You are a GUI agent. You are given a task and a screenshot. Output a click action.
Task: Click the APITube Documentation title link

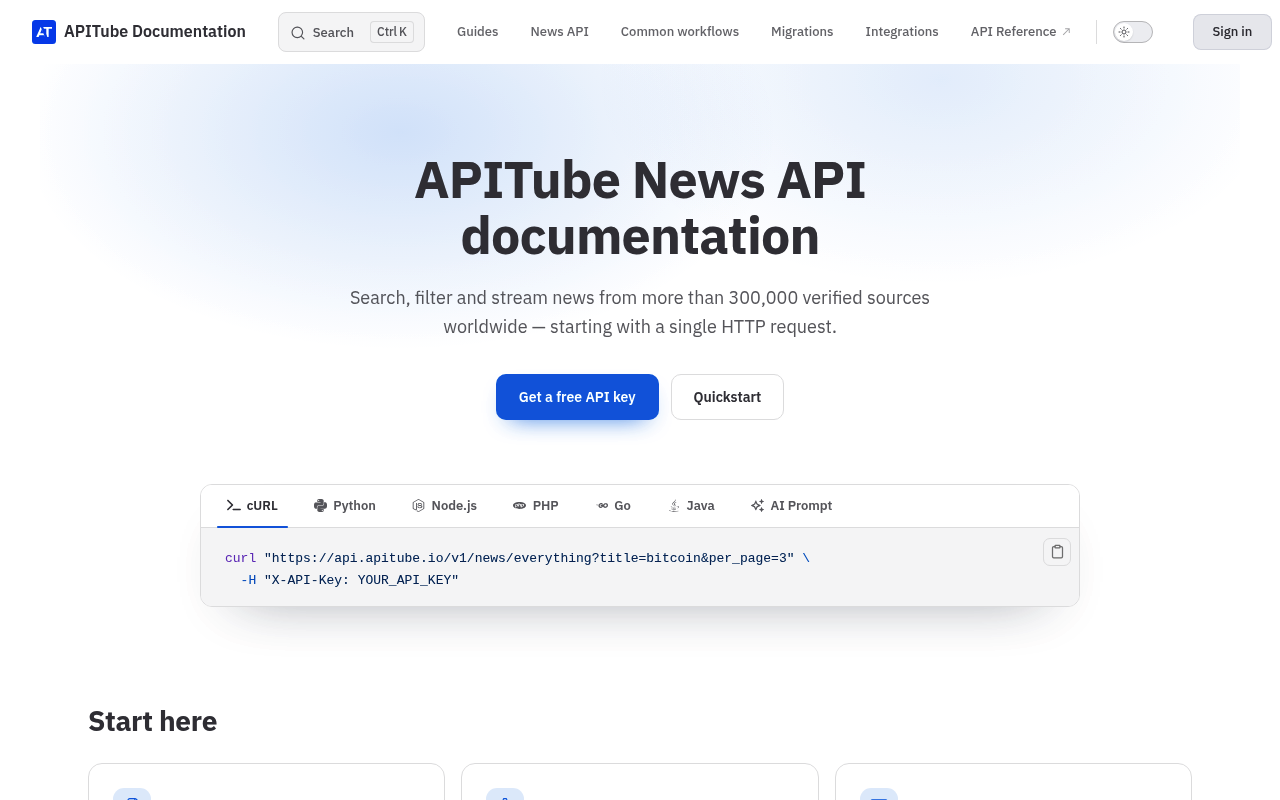(x=155, y=32)
